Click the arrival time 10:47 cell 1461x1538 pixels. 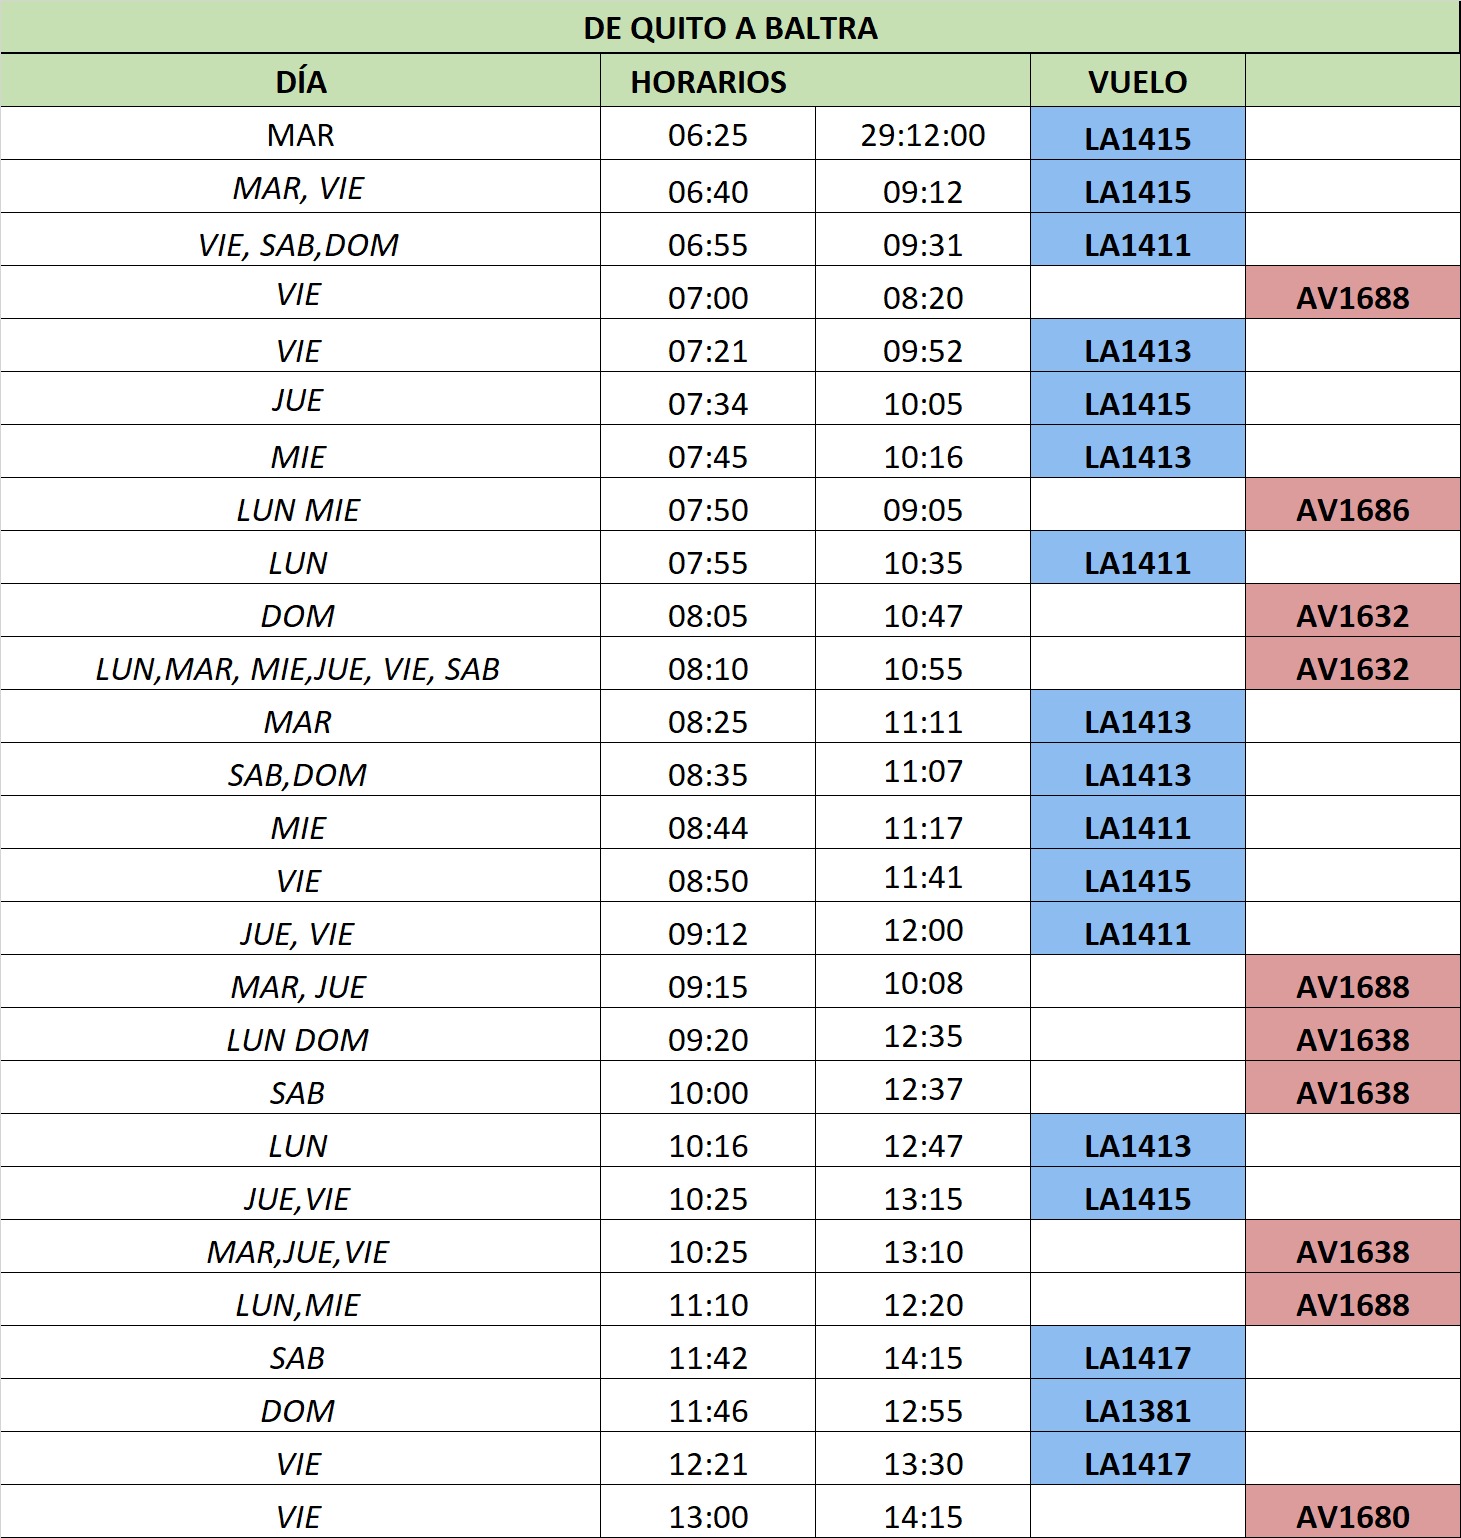[x=922, y=616]
